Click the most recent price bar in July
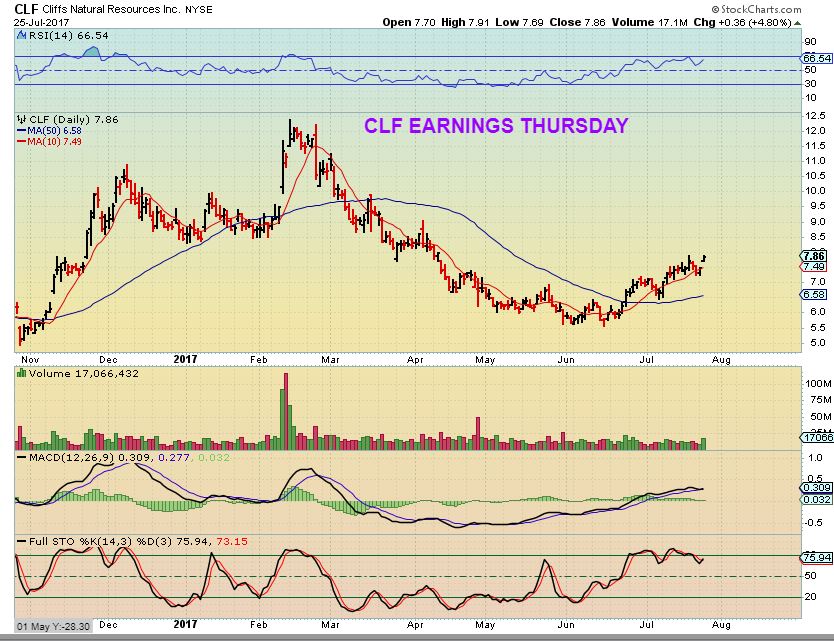This screenshot has height=641, width=834. click(704, 259)
